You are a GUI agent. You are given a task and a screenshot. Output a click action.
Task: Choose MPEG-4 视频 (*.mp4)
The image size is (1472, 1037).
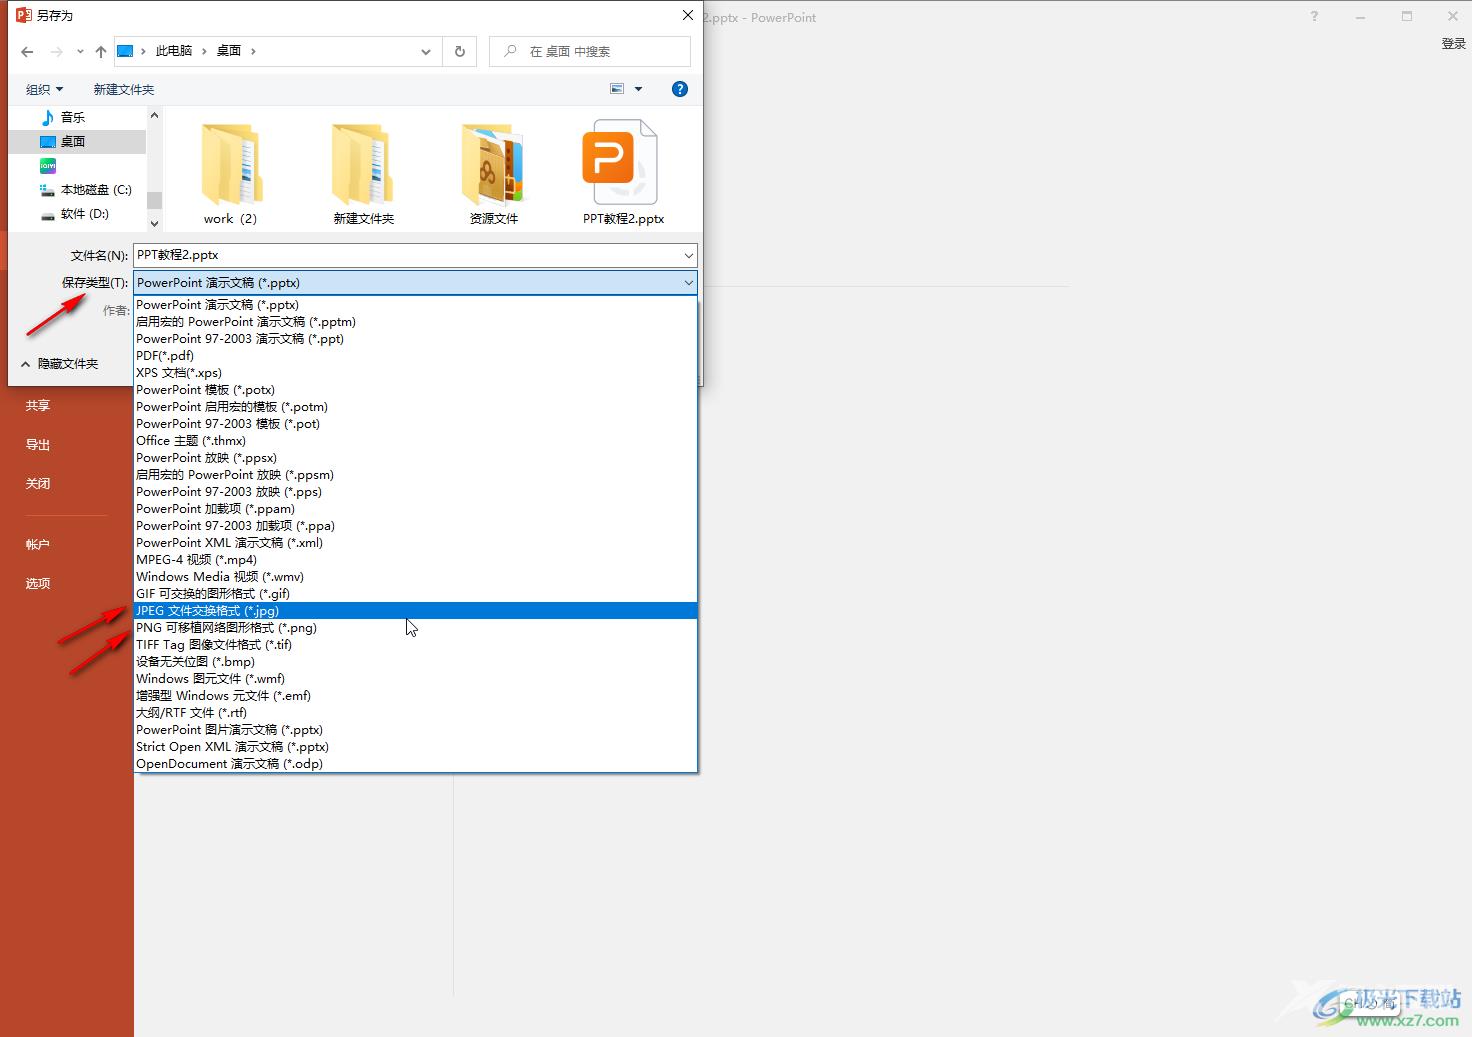coord(416,560)
